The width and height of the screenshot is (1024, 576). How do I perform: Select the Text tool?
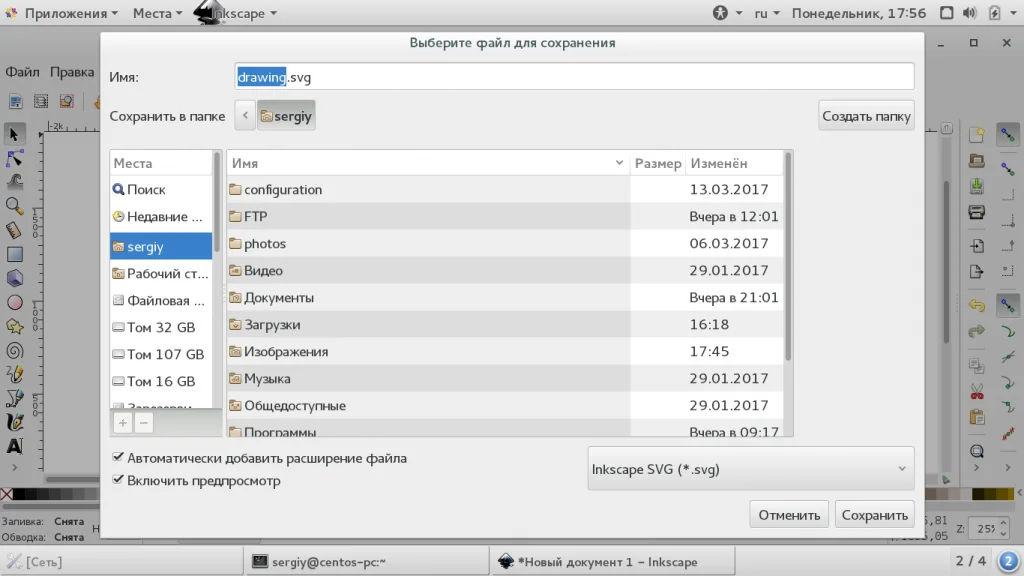14,447
